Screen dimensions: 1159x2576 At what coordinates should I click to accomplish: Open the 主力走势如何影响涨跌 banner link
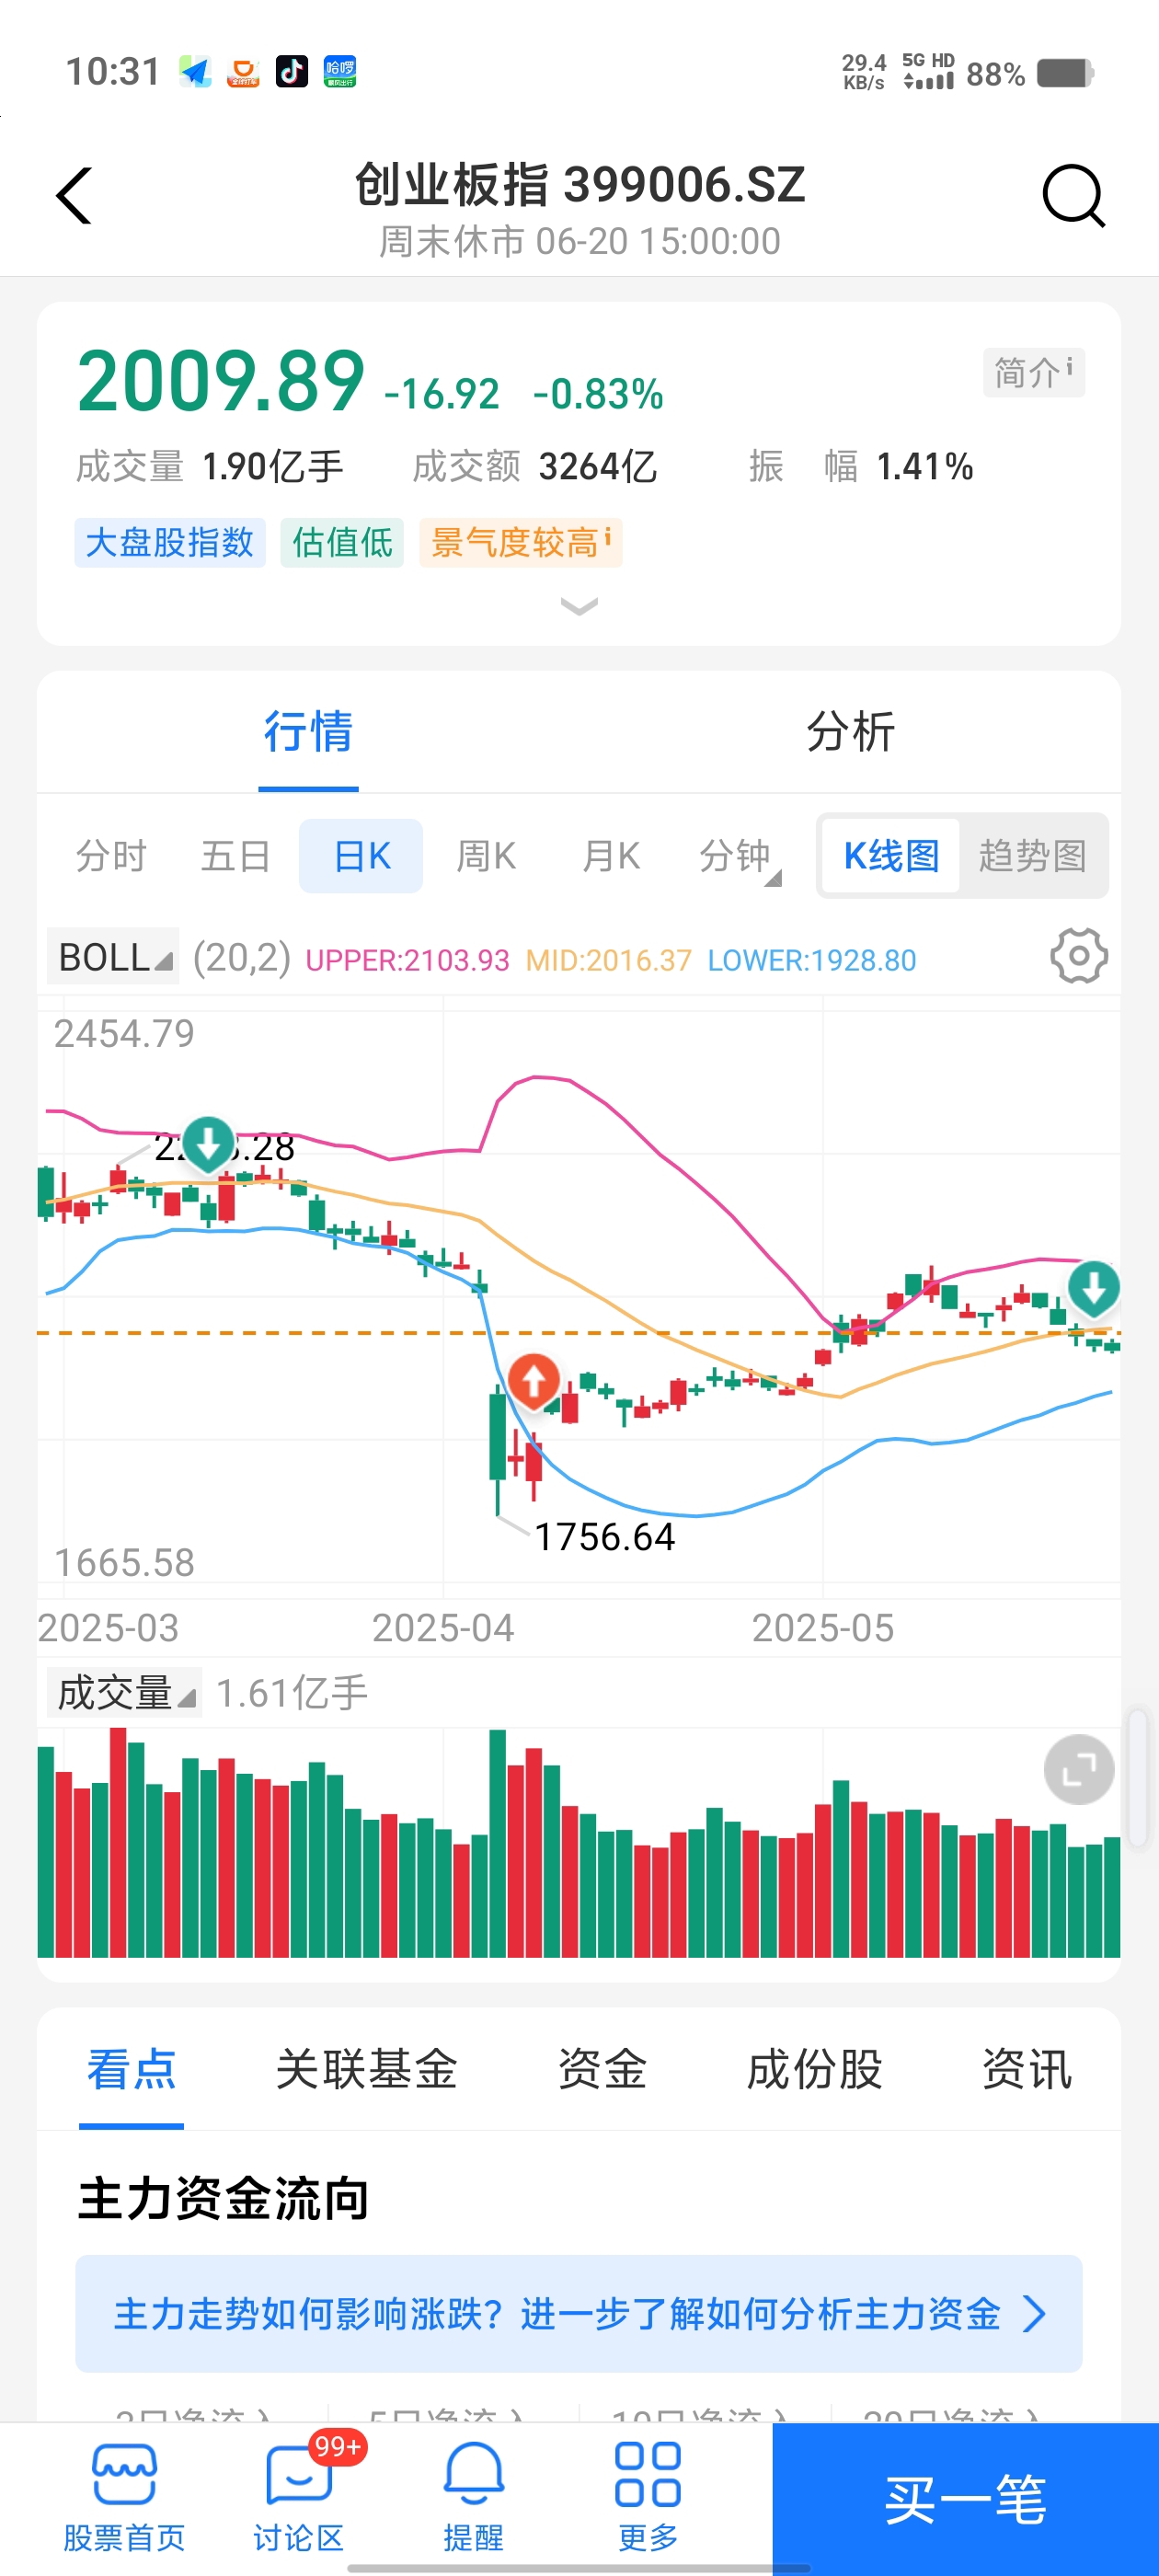coord(579,2313)
